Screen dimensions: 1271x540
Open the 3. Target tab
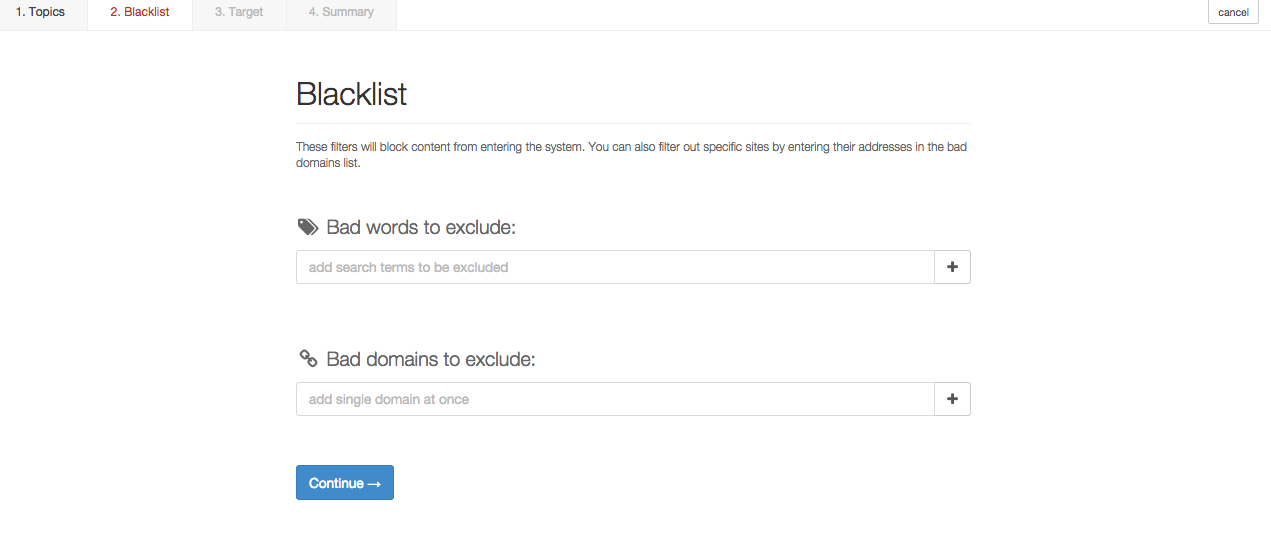(239, 13)
